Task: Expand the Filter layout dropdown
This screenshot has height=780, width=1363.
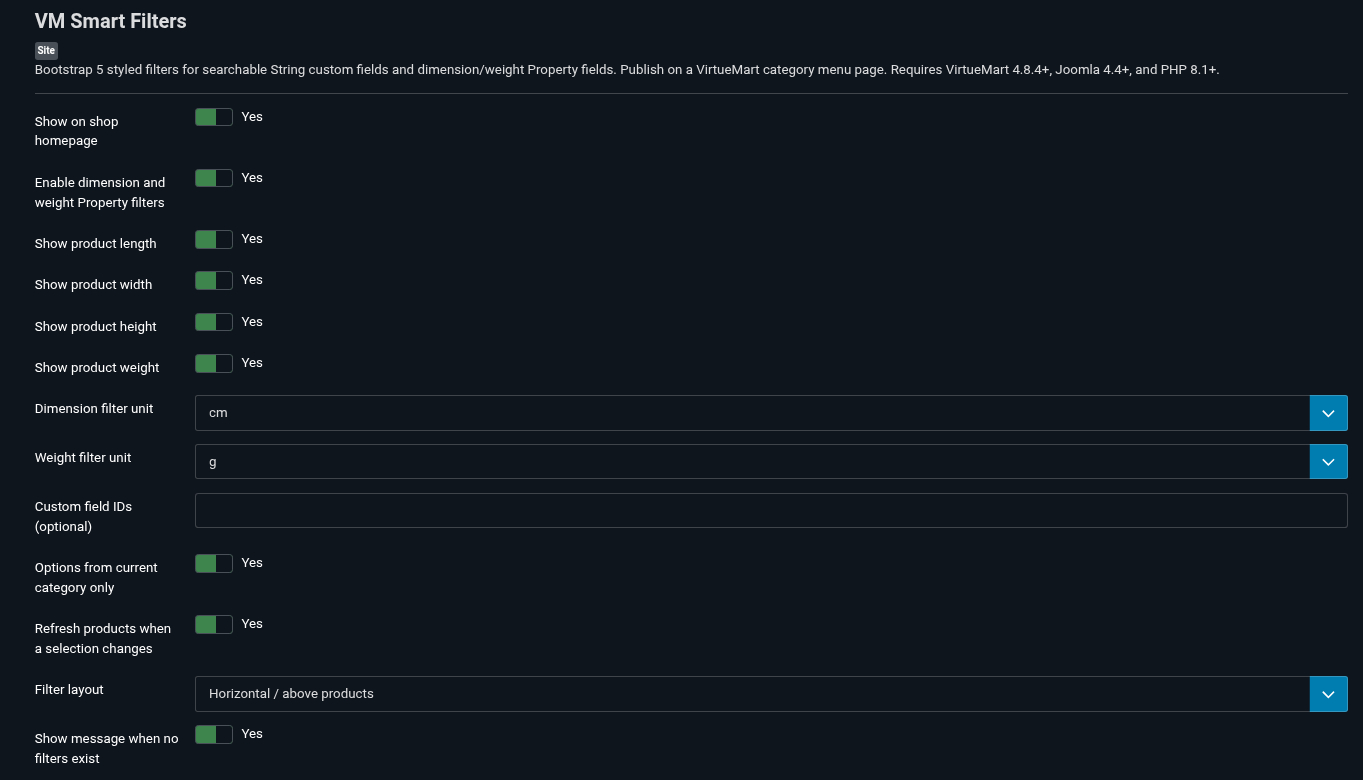Action: (771, 694)
